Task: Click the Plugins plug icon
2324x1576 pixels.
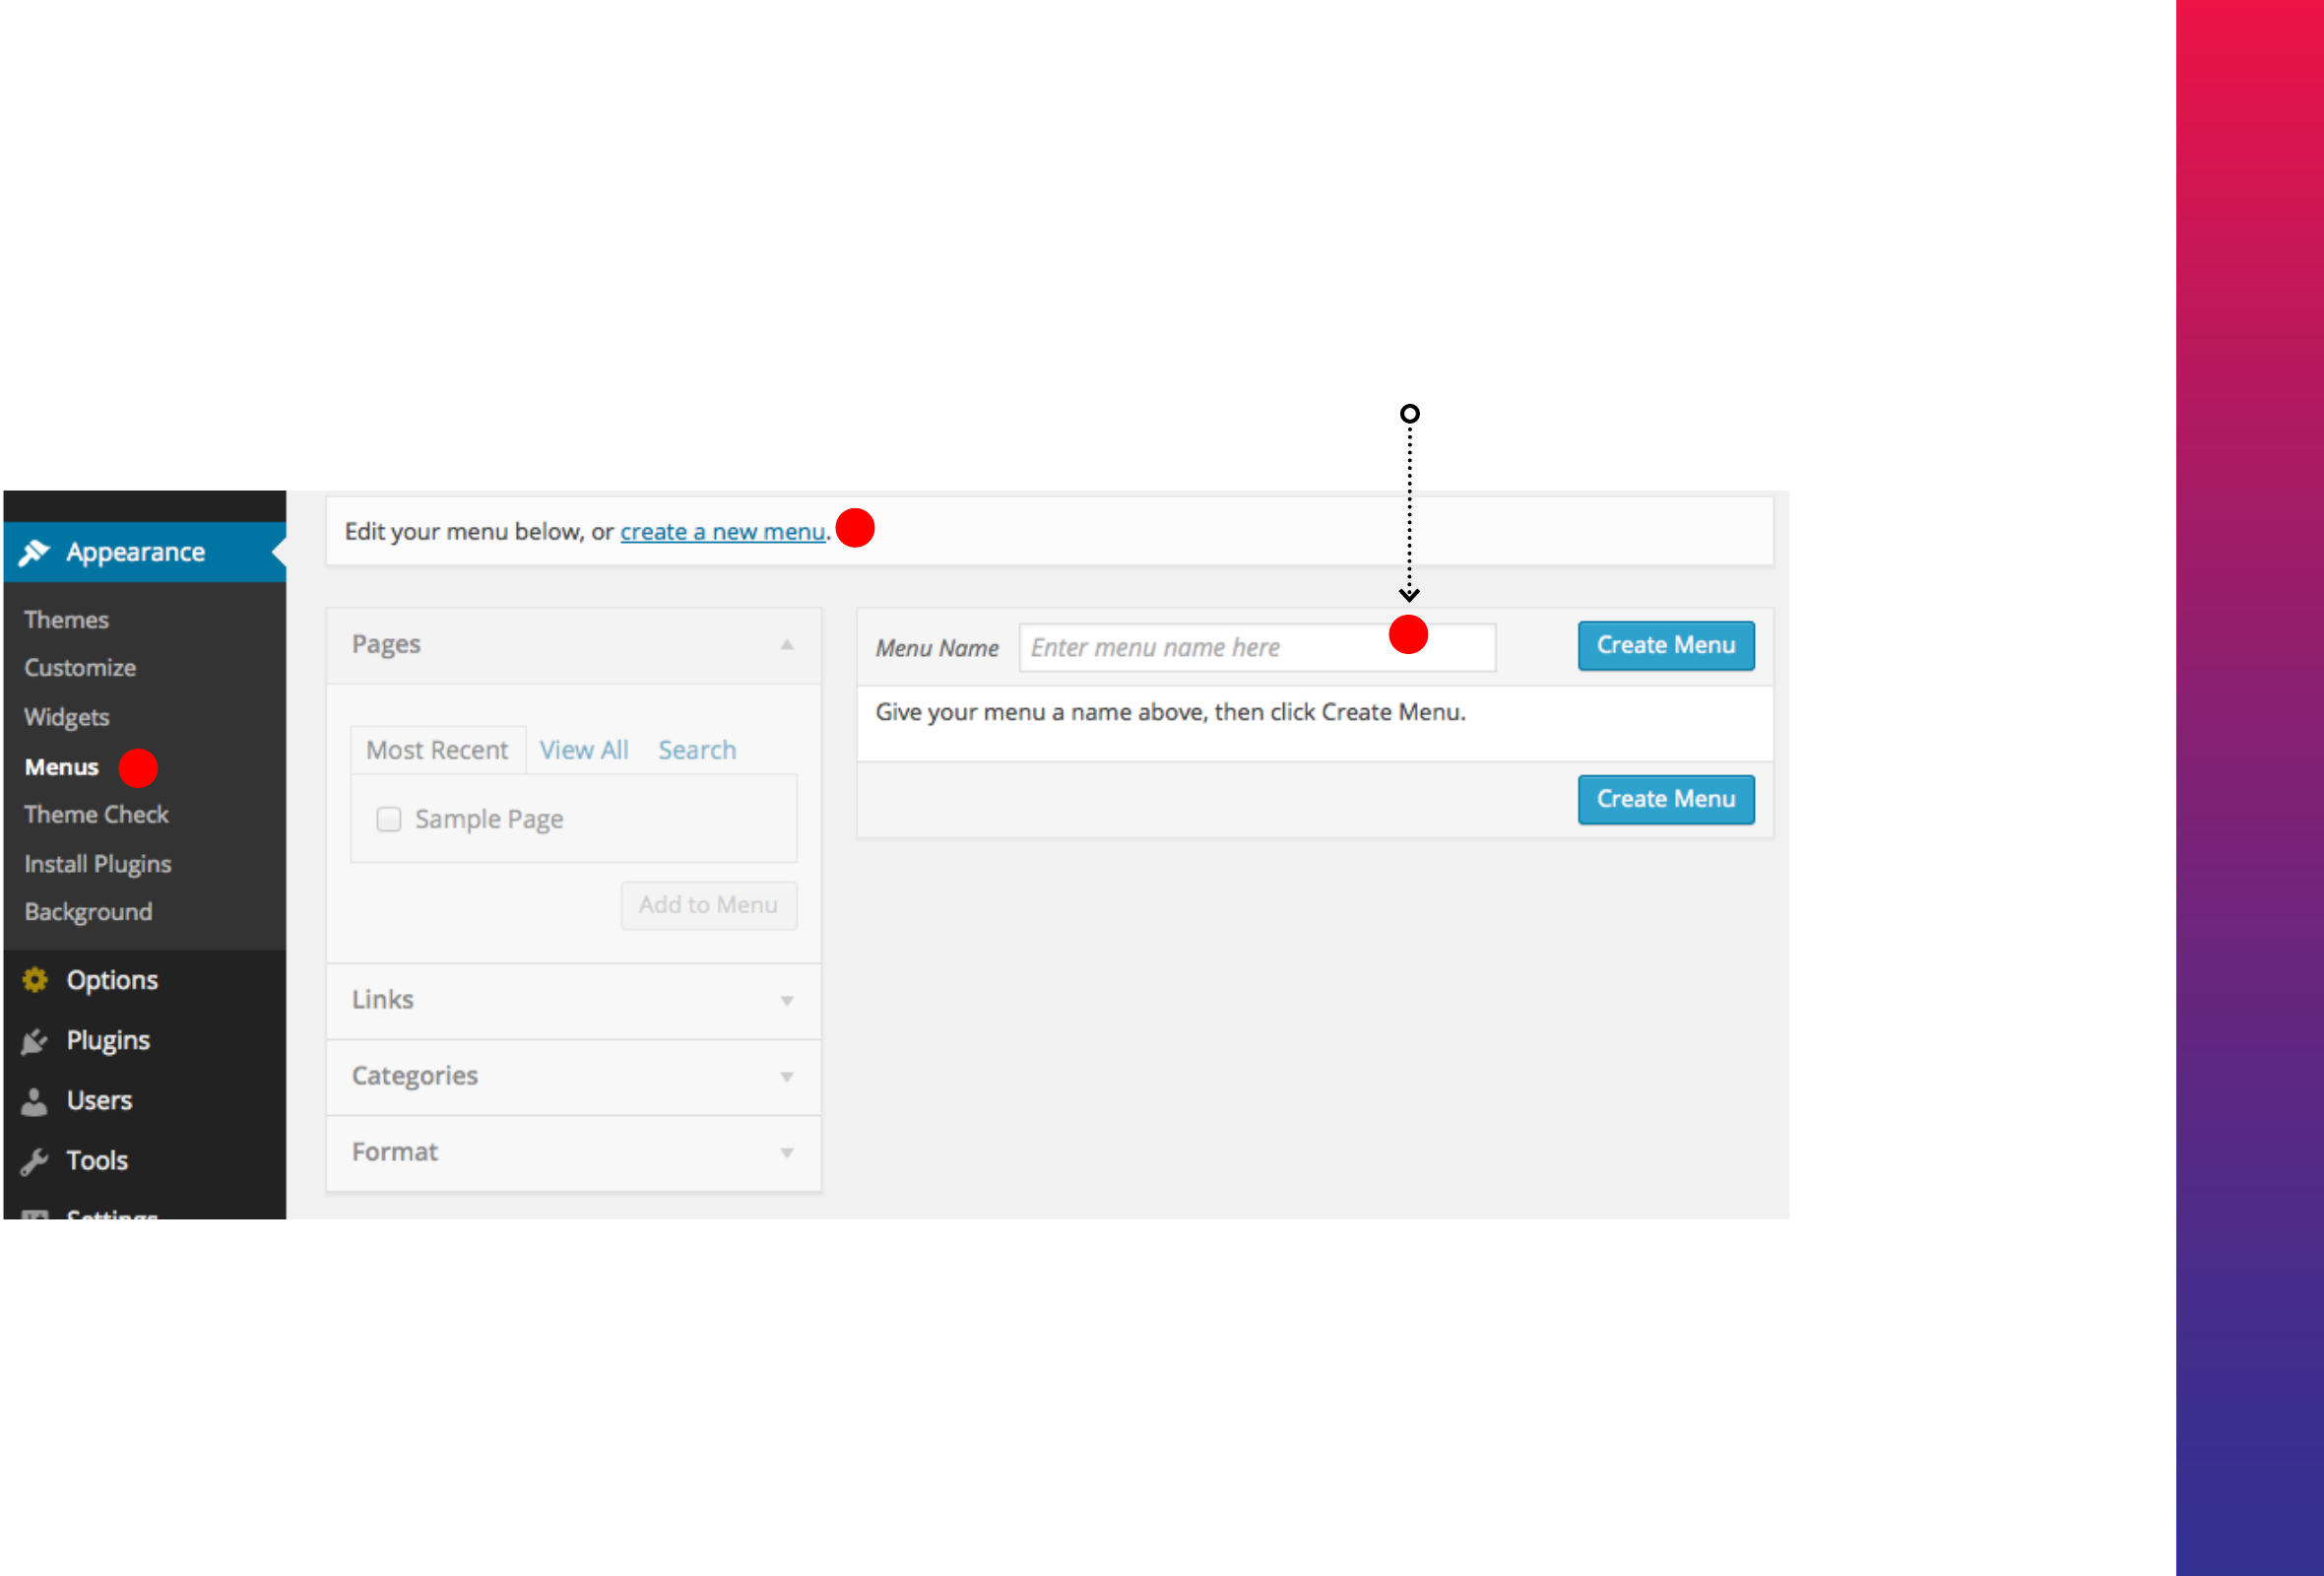Action: [34, 1041]
